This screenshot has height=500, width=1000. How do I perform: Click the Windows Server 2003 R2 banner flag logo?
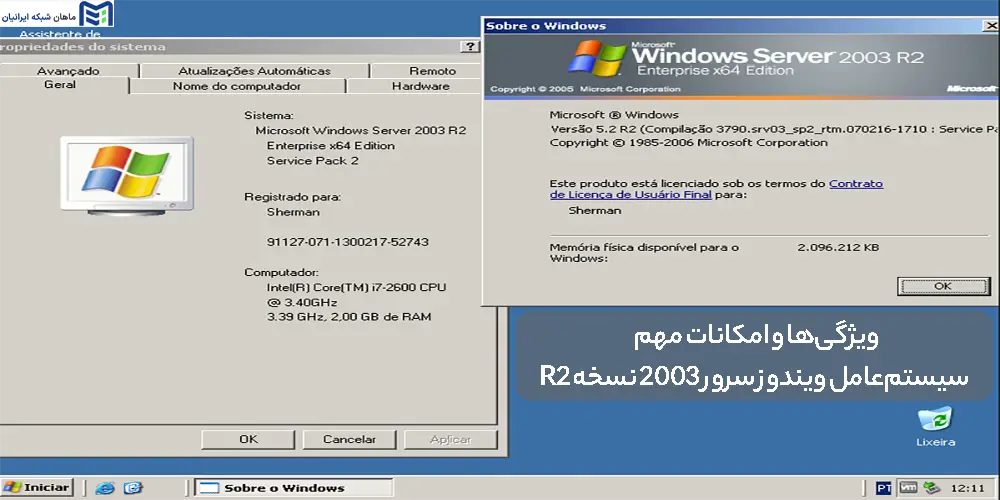click(x=598, y=59)
